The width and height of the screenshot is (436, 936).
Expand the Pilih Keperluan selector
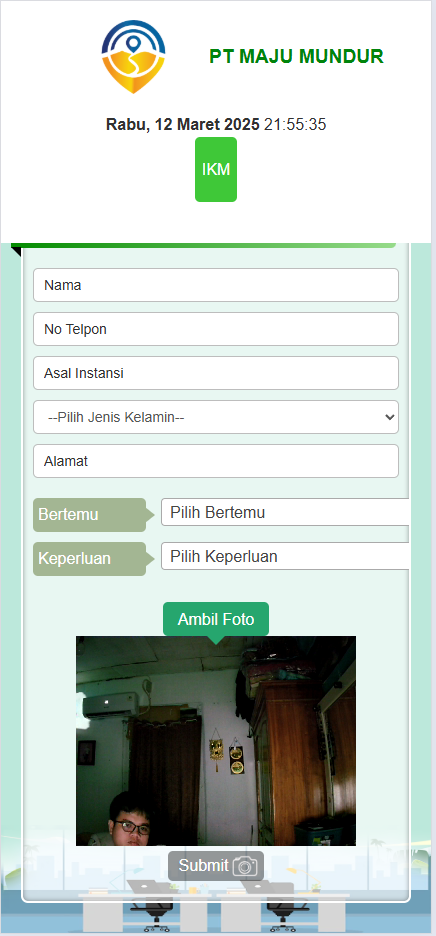[285, 556]
